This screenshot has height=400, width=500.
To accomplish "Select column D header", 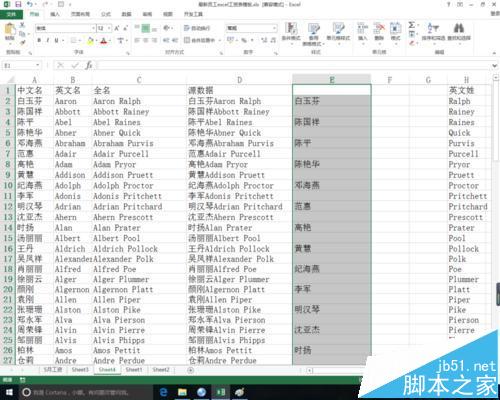I will pos(239,80).
